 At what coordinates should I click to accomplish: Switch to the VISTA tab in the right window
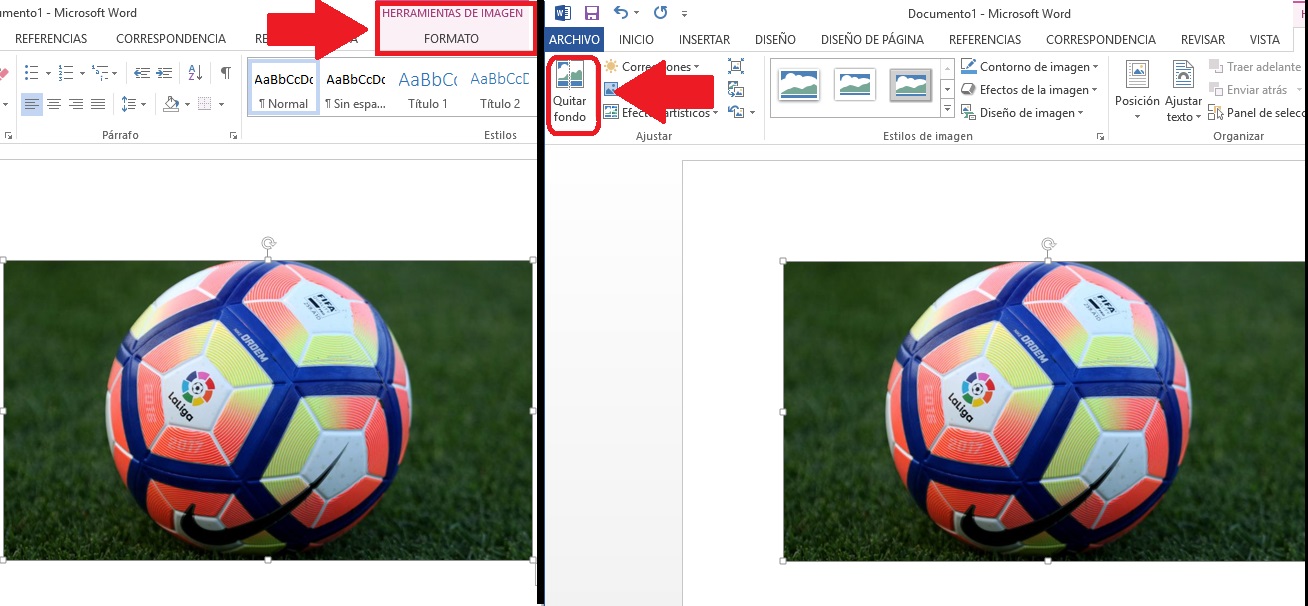point(1265,40)
